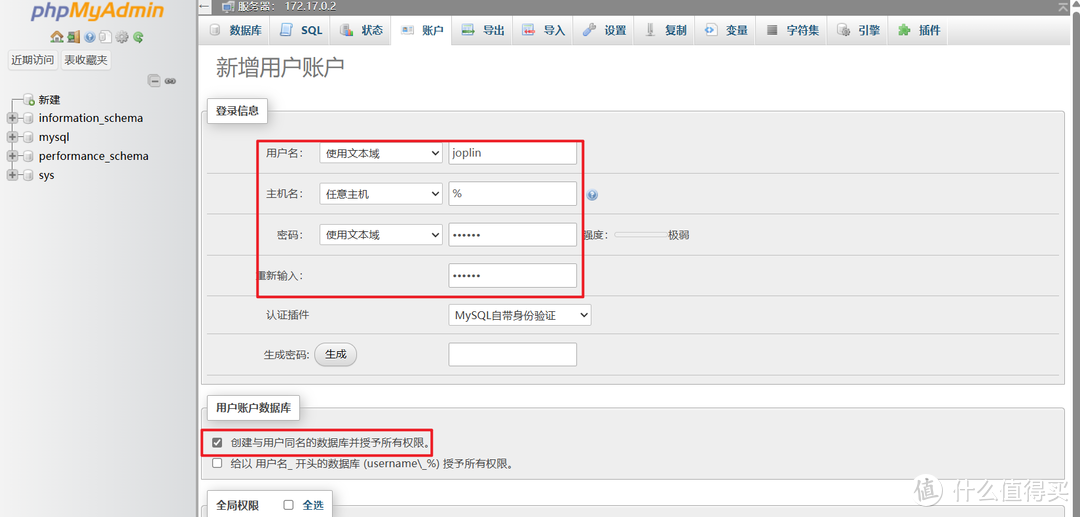
Task: Open phpMyAdmin documentation question mark icon
Action: (x=89, y=37)
